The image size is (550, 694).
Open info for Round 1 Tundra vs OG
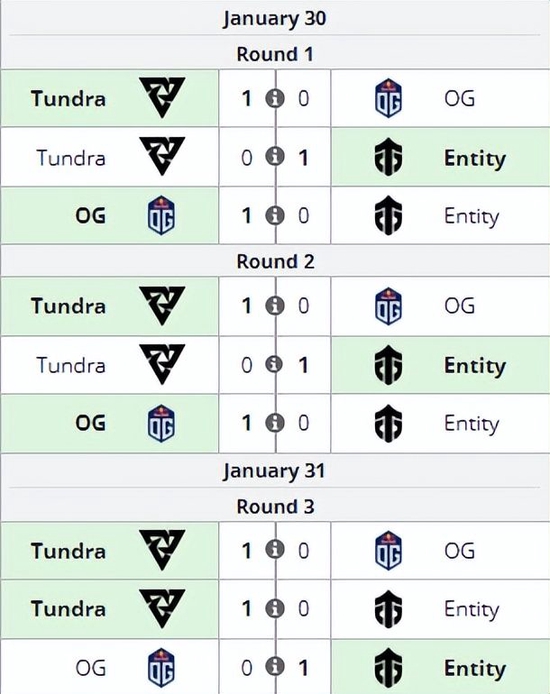275,98
